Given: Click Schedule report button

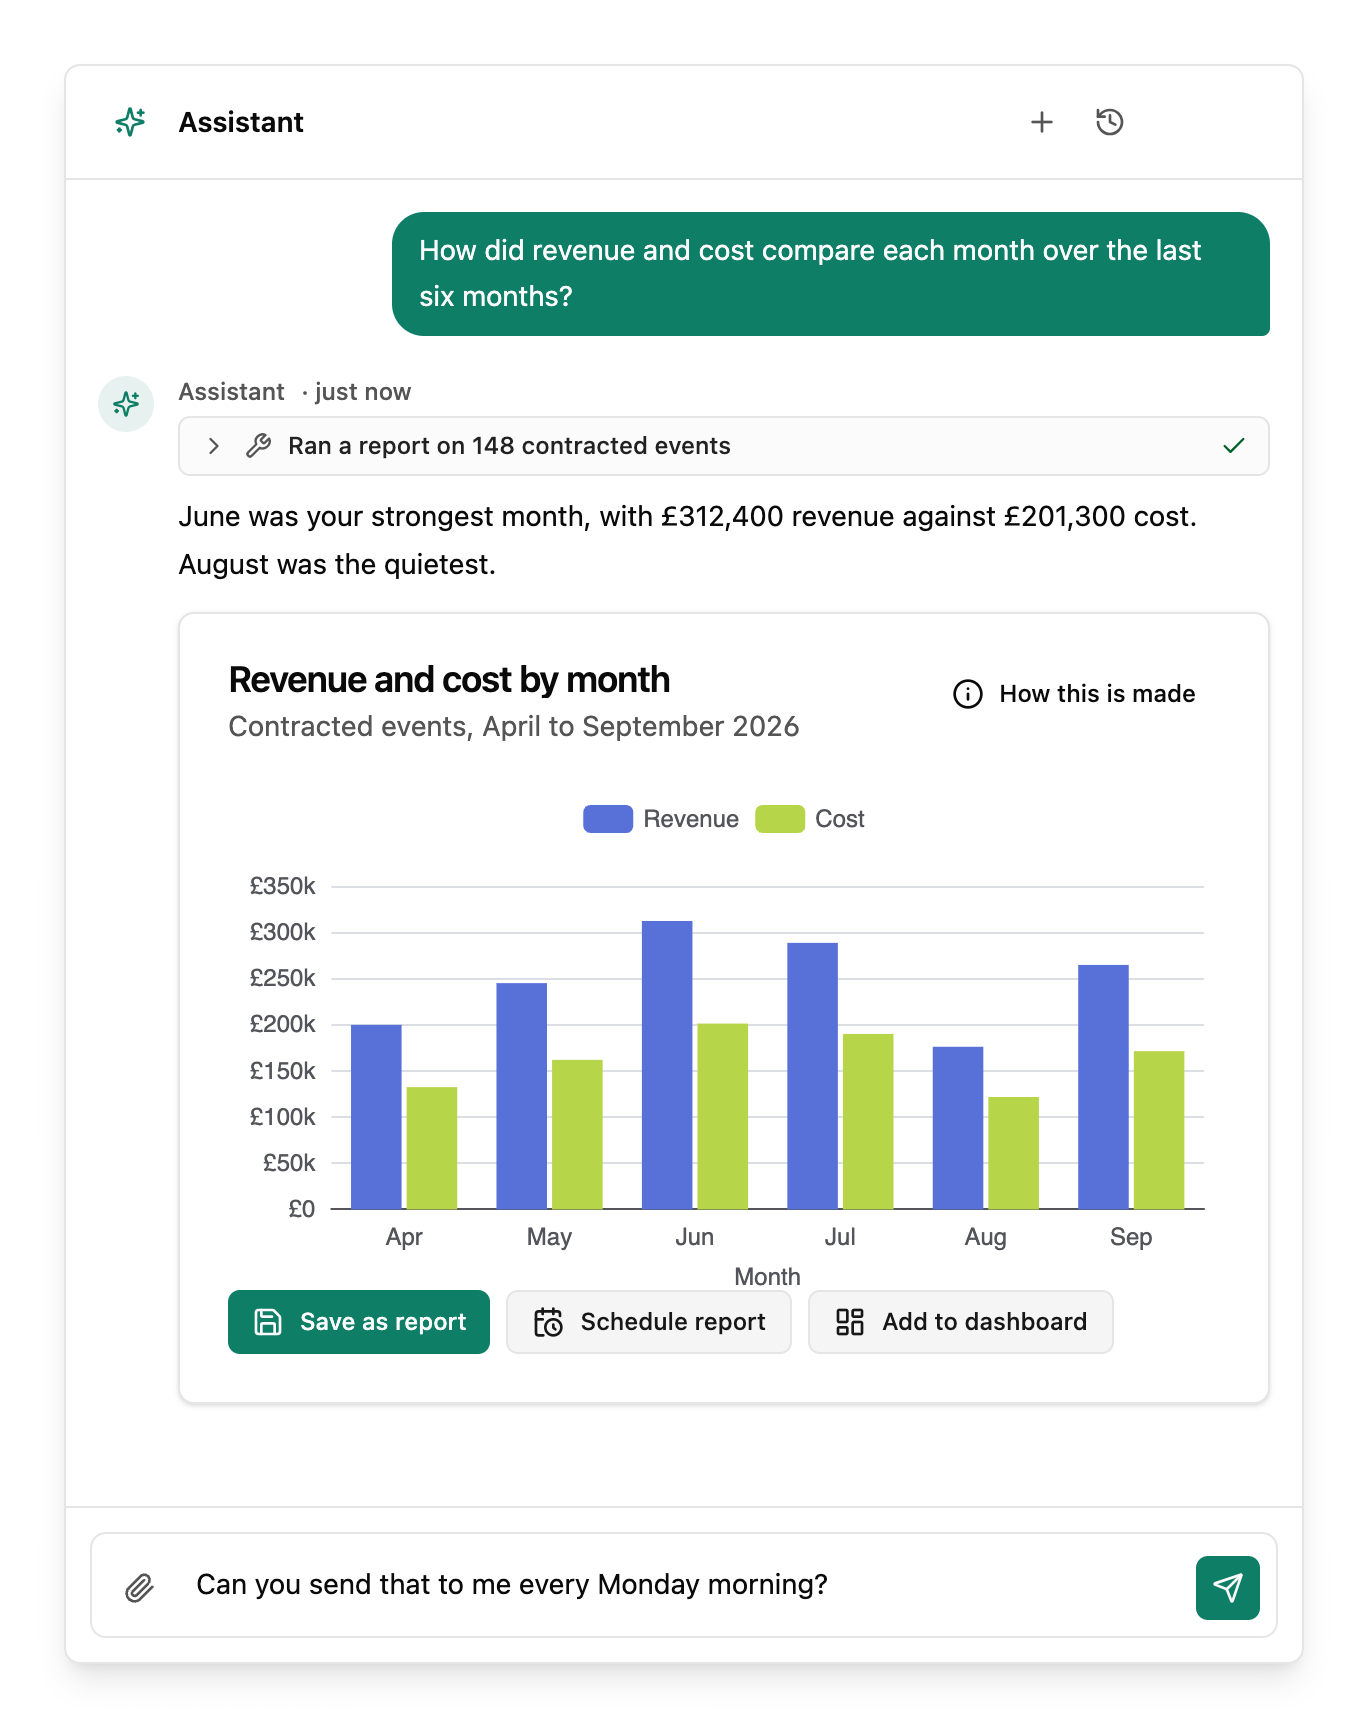Looking at the screenshot, I should (x=649, y=1322).
